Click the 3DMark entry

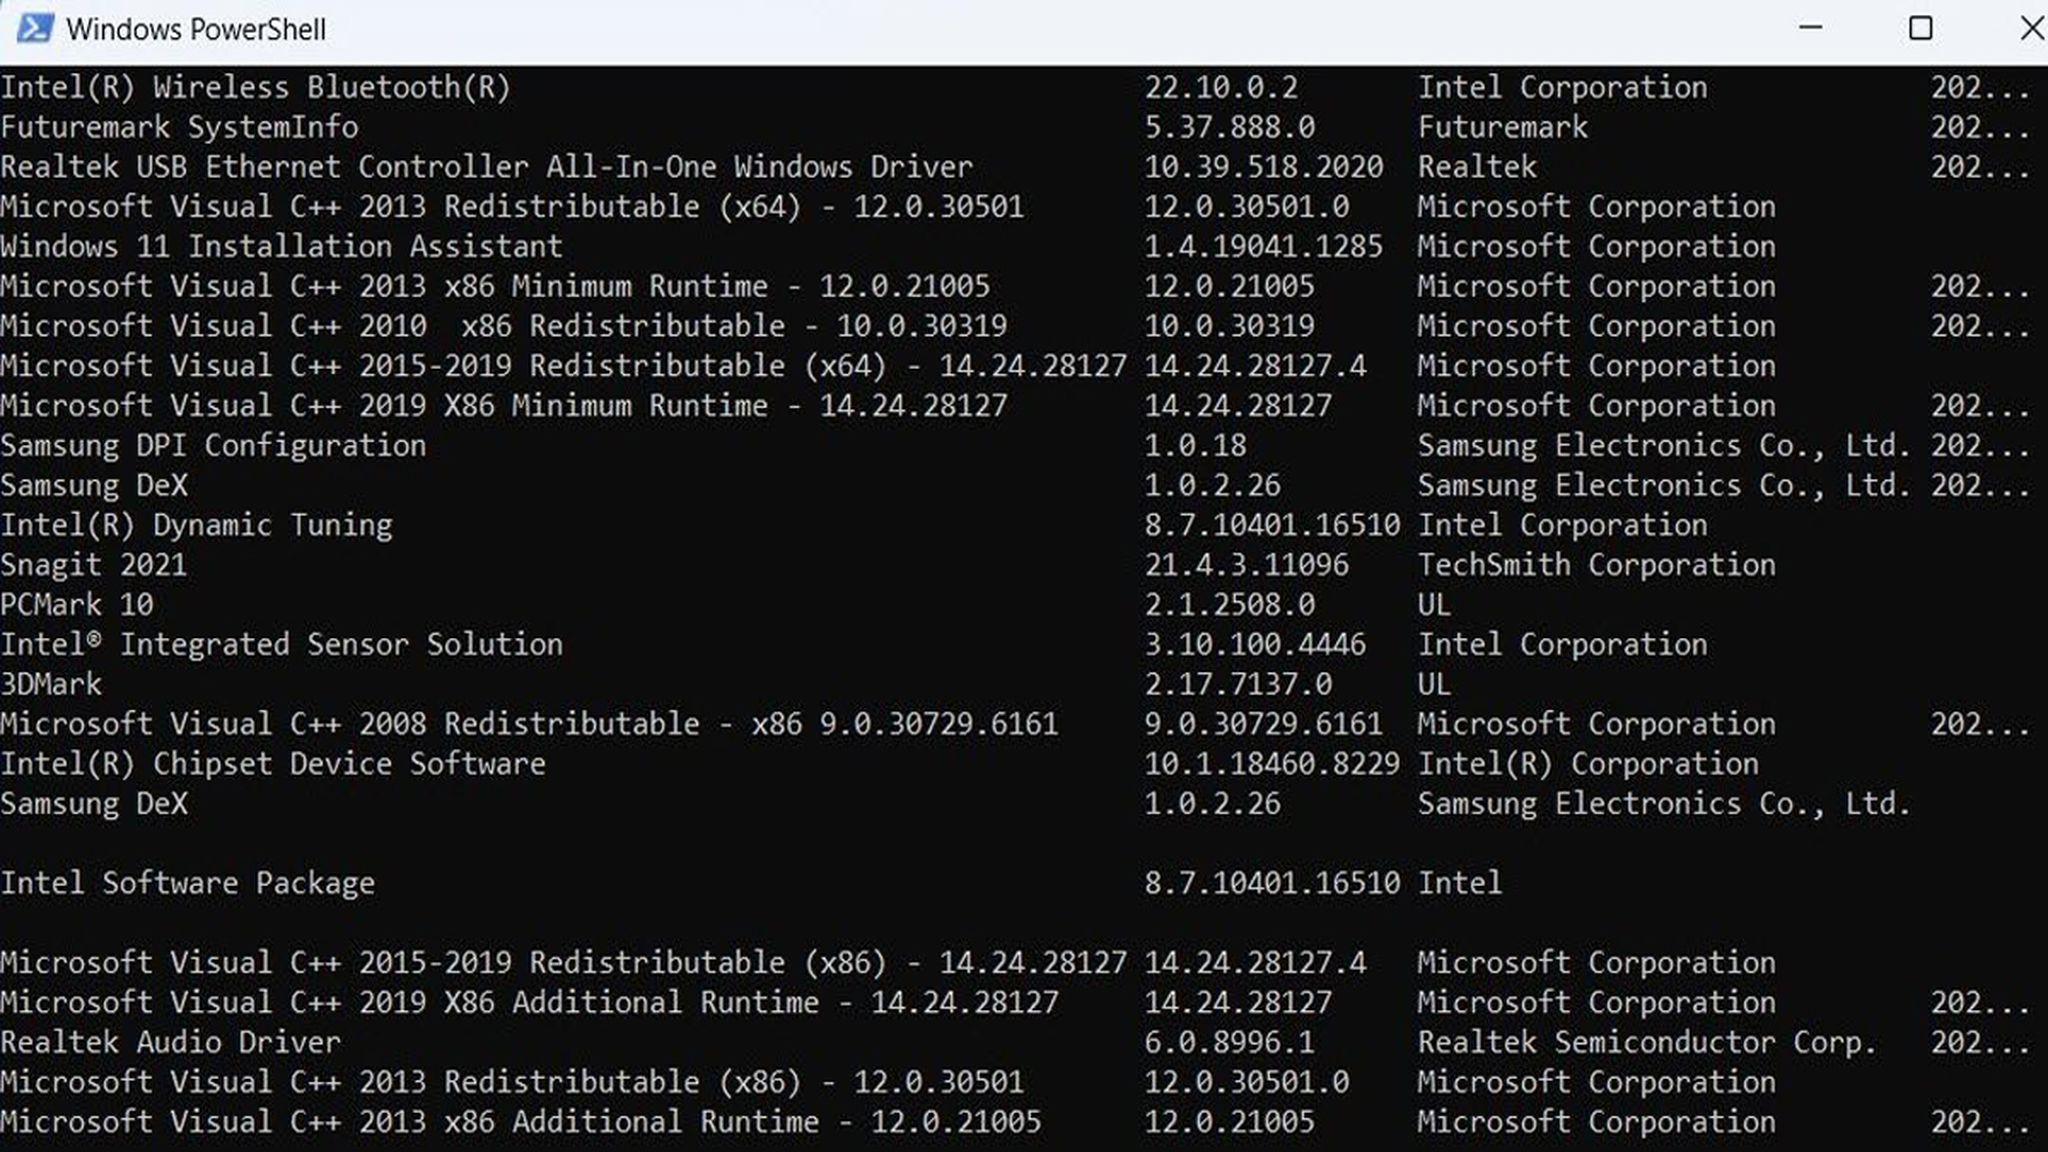(x=50, y=684)
